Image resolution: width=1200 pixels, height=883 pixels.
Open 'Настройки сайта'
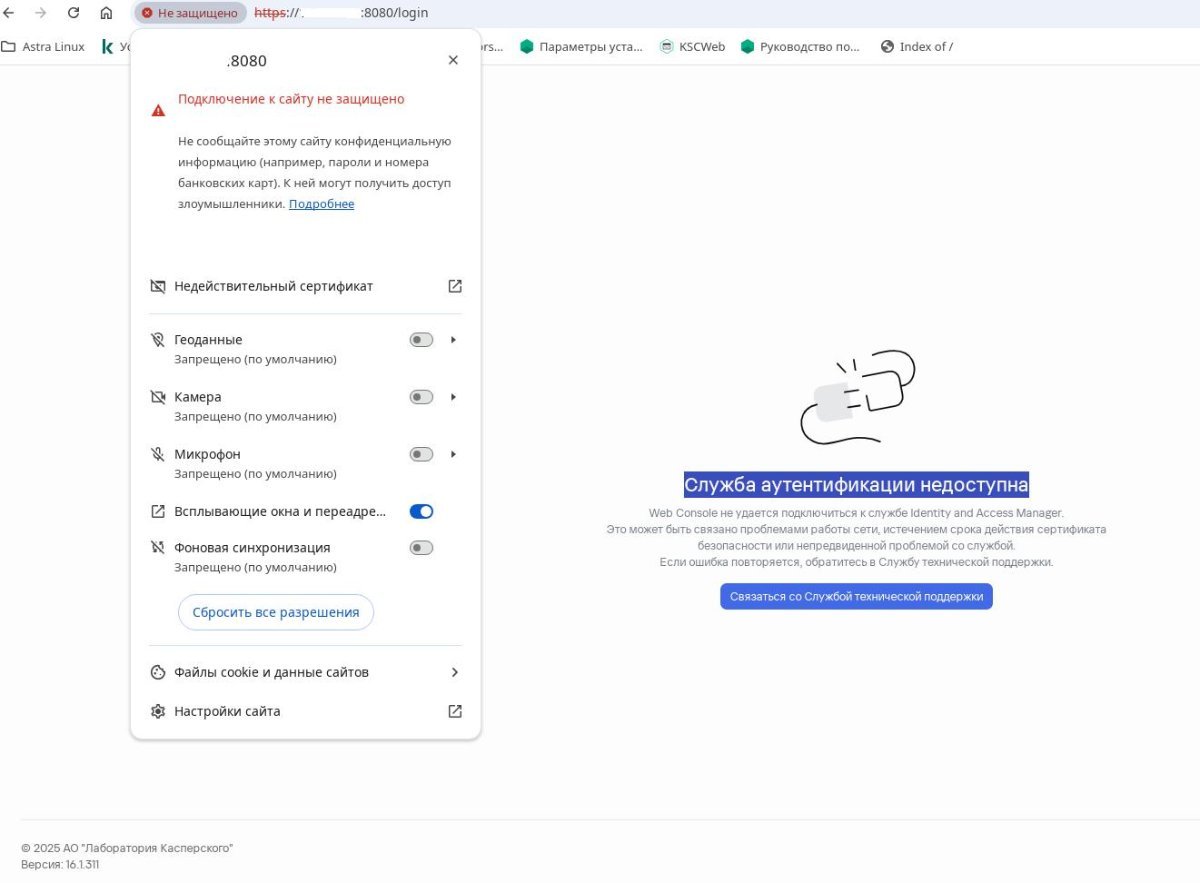(x=305, y=711)
